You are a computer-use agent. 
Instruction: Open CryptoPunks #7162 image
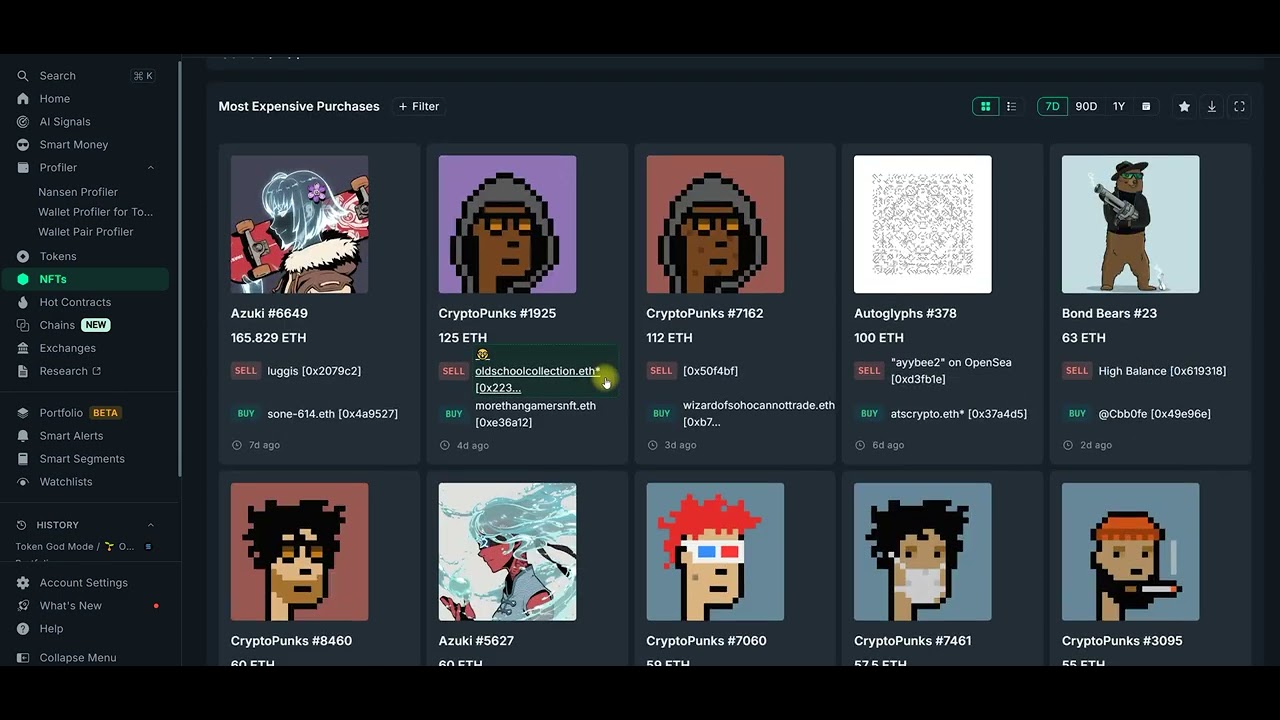pyautogui.click(x=715, y=224)
